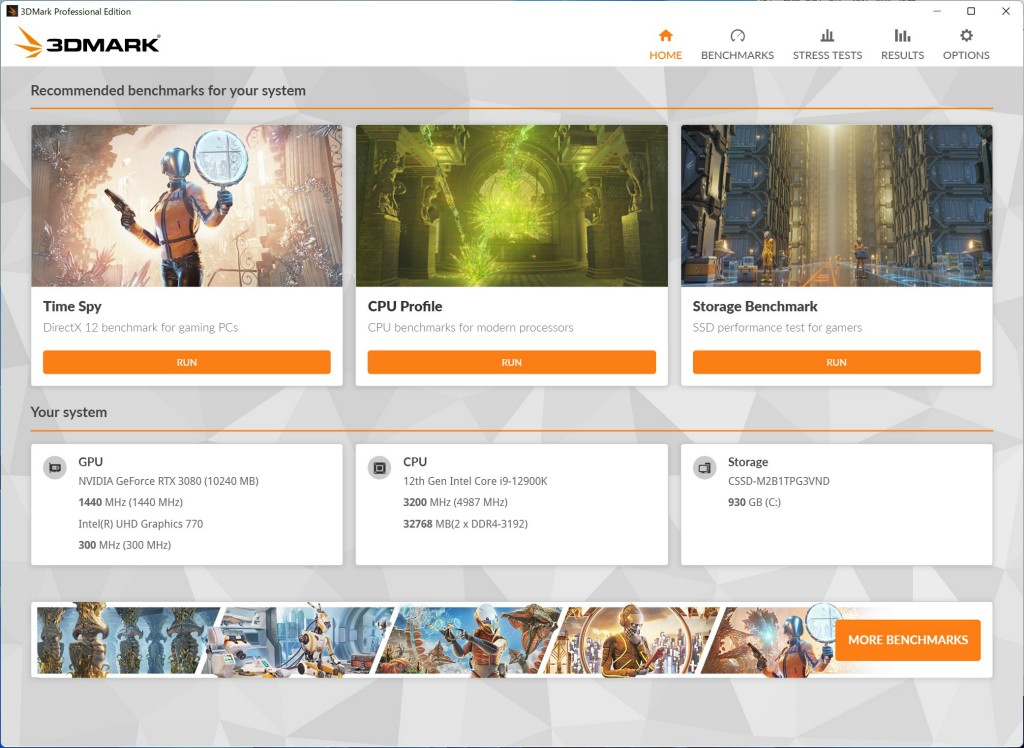Click the Home house icon
1024x748 pixels.
[665, 35]
